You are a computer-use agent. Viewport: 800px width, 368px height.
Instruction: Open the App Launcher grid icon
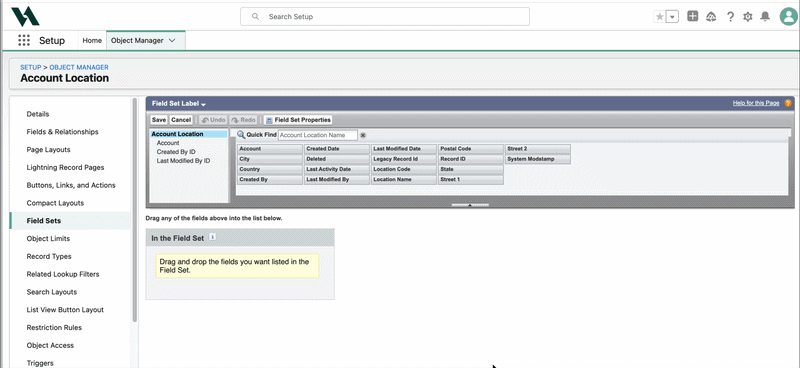(24, 40)
